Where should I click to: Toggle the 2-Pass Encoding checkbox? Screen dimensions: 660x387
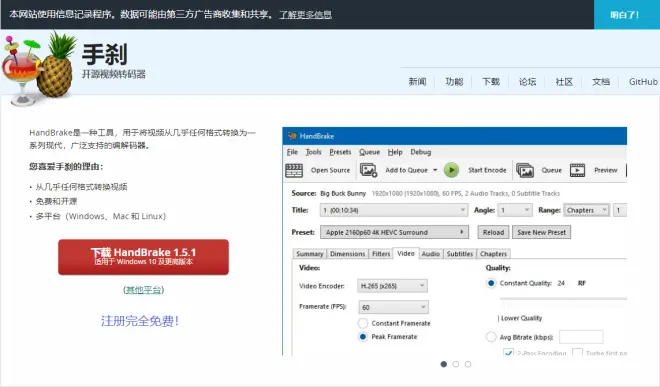pos(508,352)
